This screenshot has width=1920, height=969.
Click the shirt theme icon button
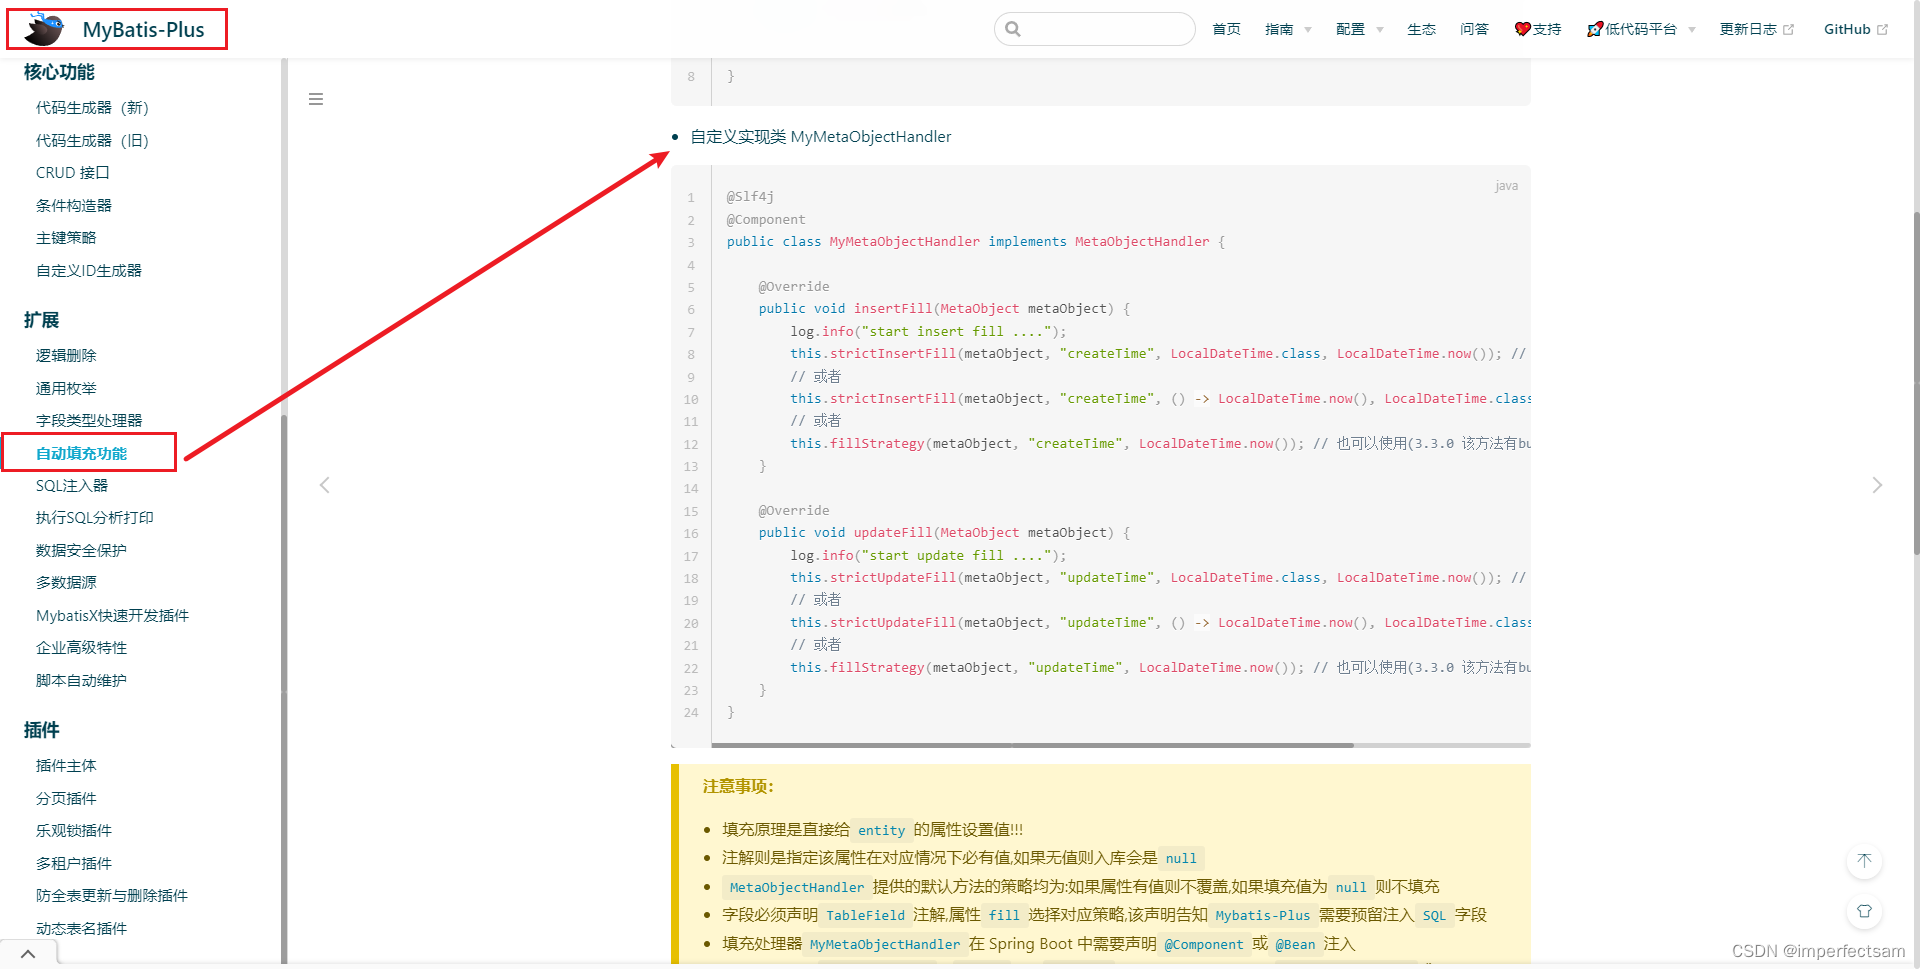click(x=1864, y=911)
